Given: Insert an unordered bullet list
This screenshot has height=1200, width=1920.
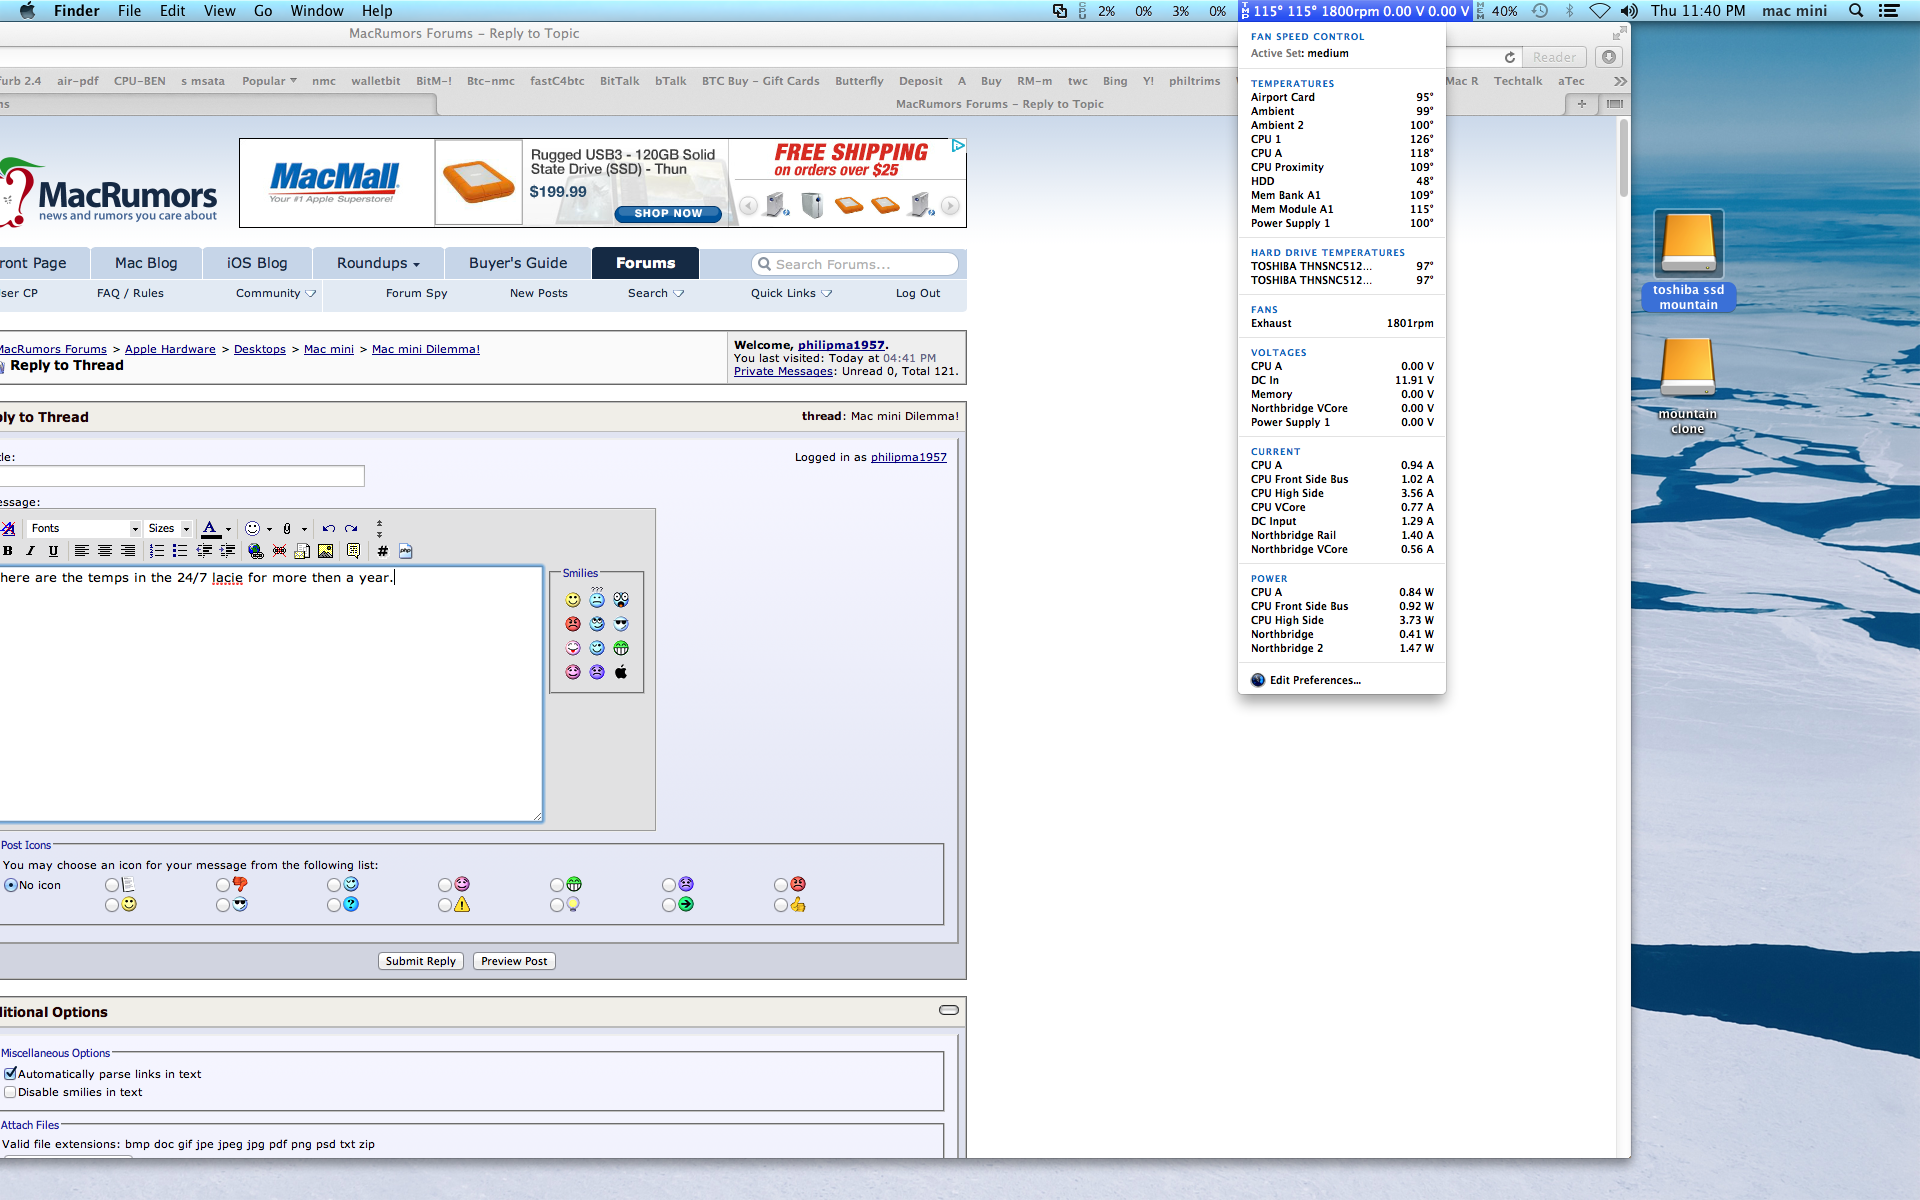Looking at the screenshot, I should 180,551.
